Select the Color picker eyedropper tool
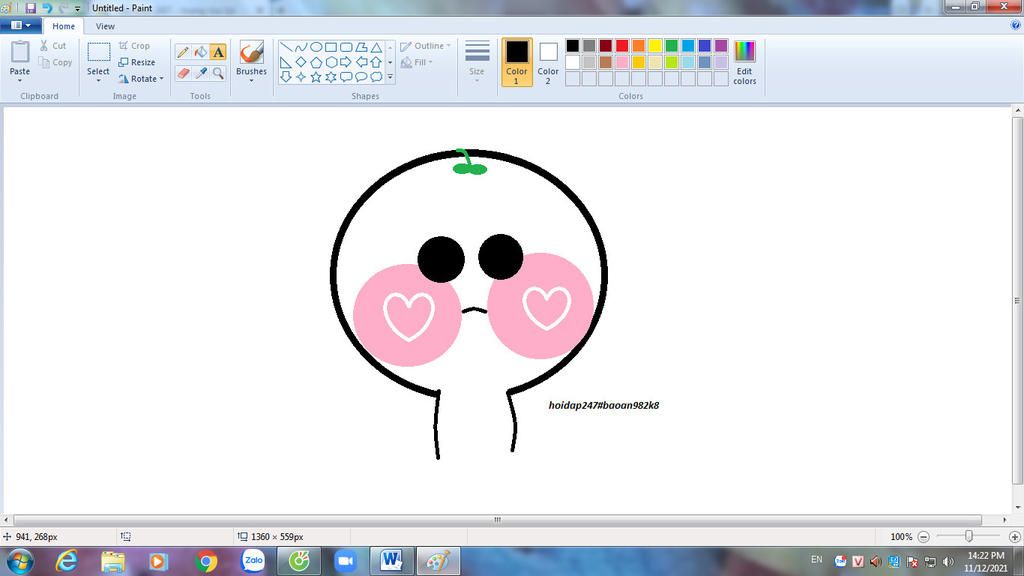 (x=200, y=72)
